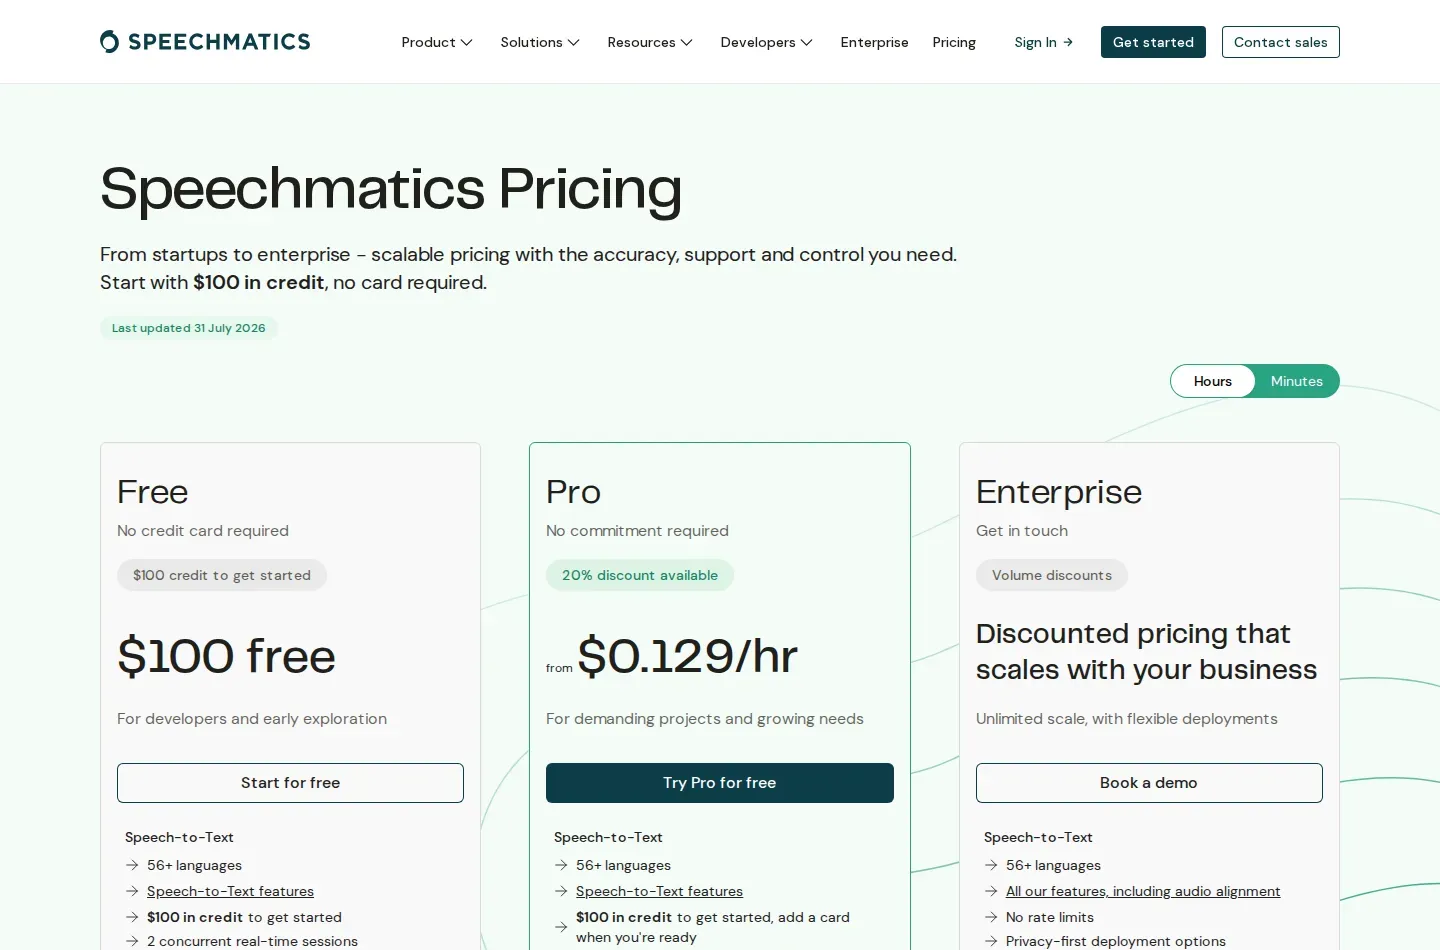Click arrow icon beside Free plan '56+ languages'
The height and width of the screenshot is (950, 1440).
coord(132,865)
